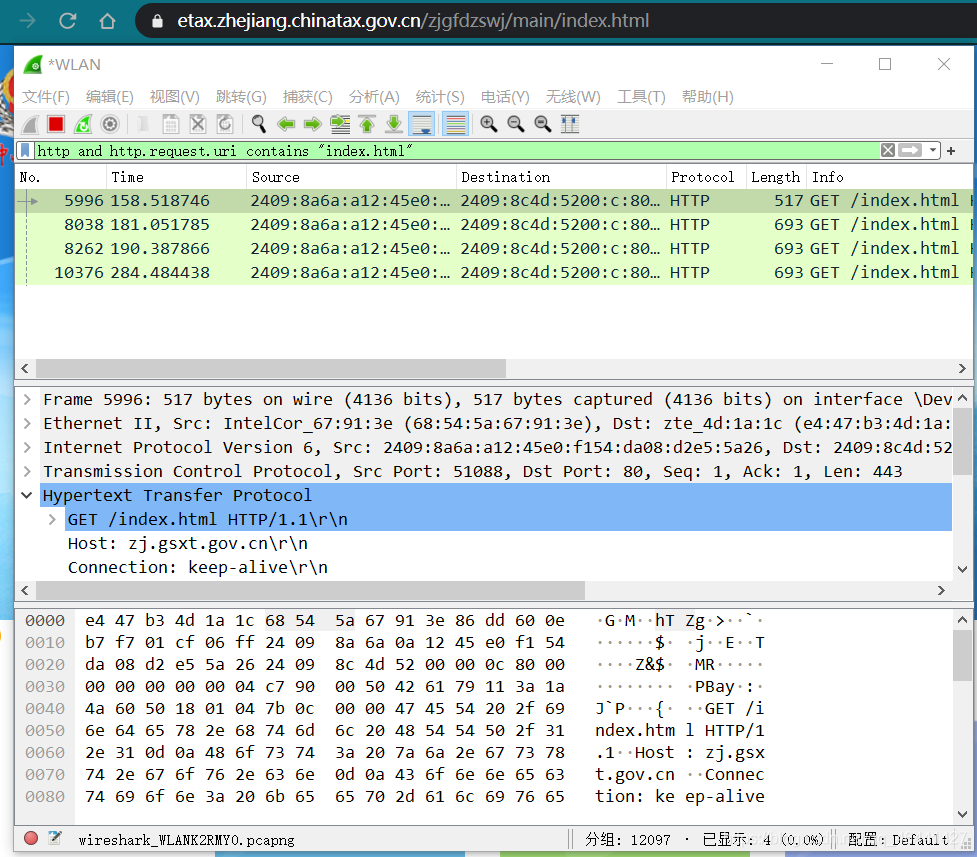Screen dimensions: 977x857
Task: Expand the GET /index.html request line
Action: [x=52, y=520]
